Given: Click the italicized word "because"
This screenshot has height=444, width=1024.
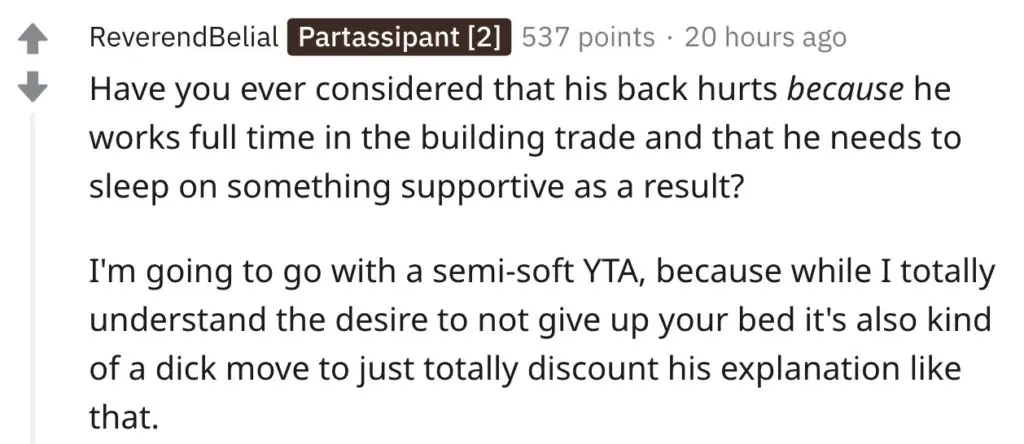Looking at the screenshot, I should 845,89.
